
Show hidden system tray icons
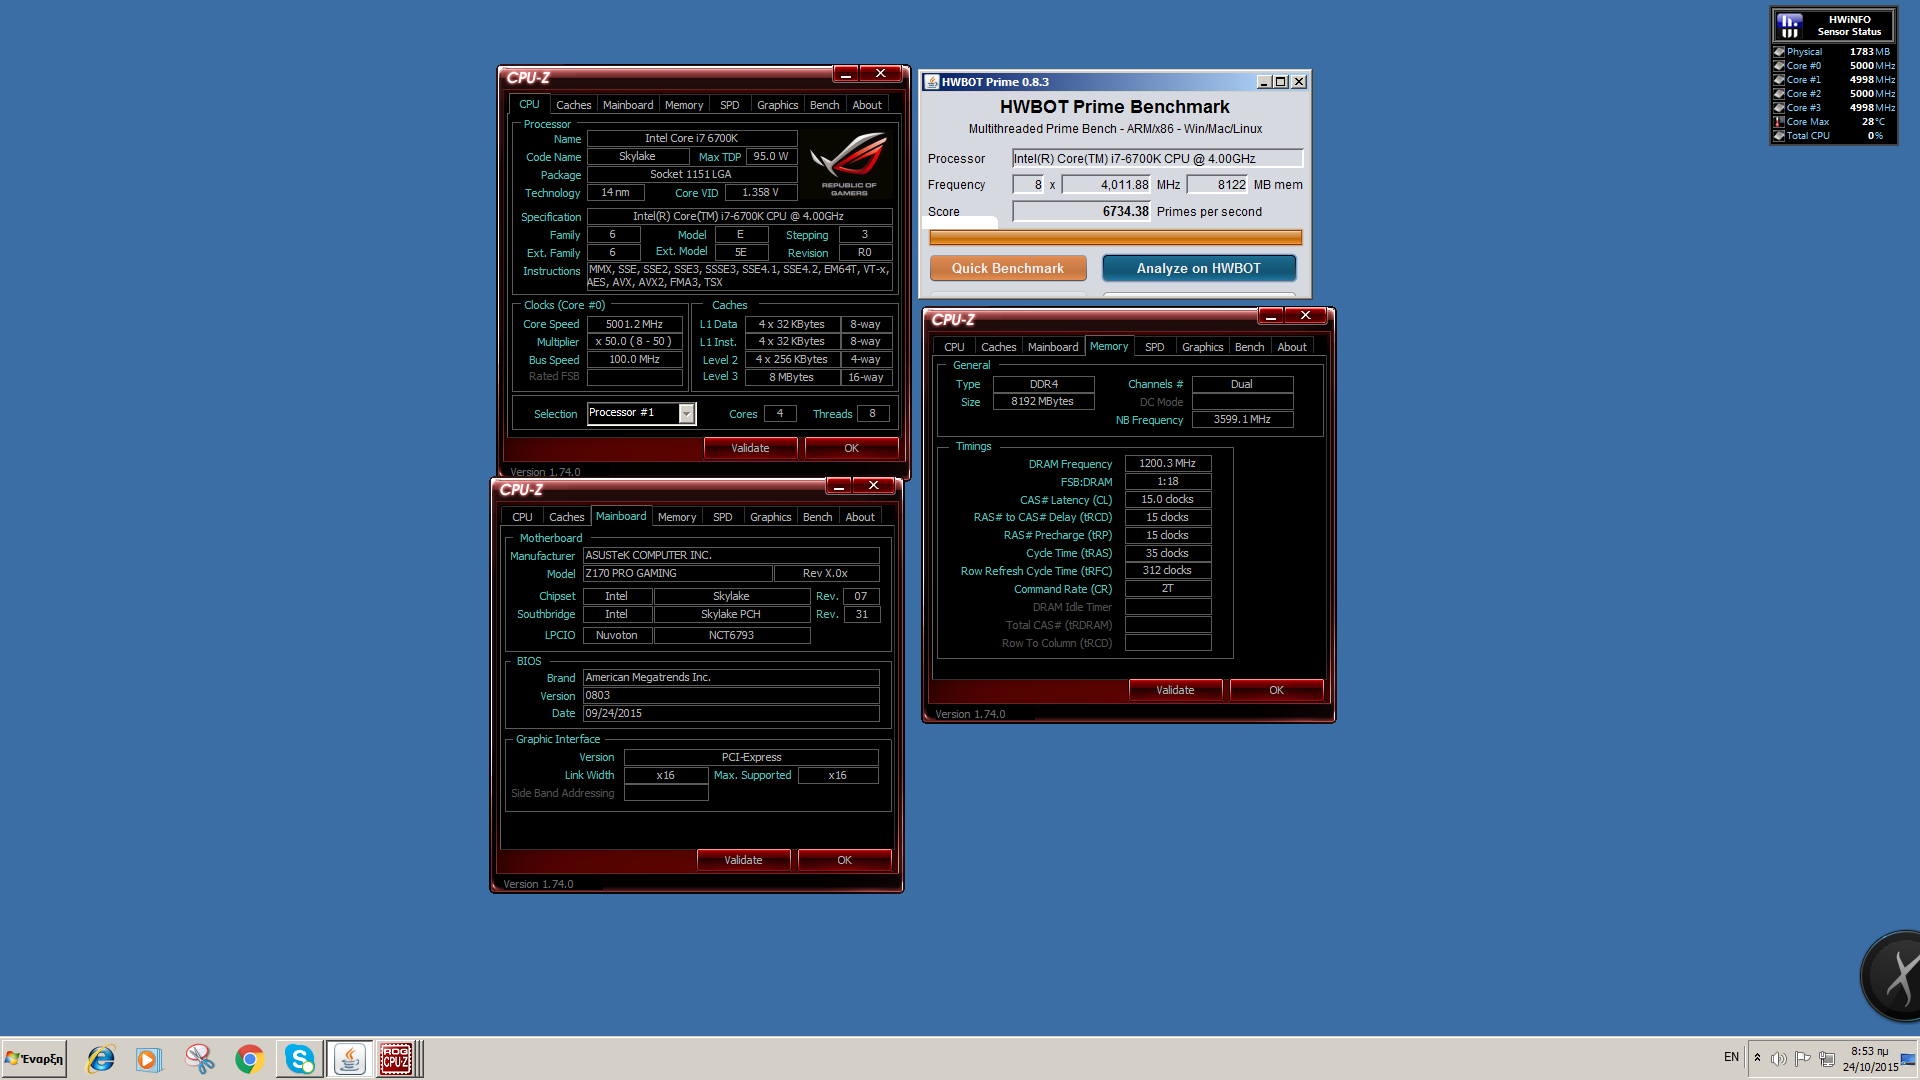pos(1757,1058)
